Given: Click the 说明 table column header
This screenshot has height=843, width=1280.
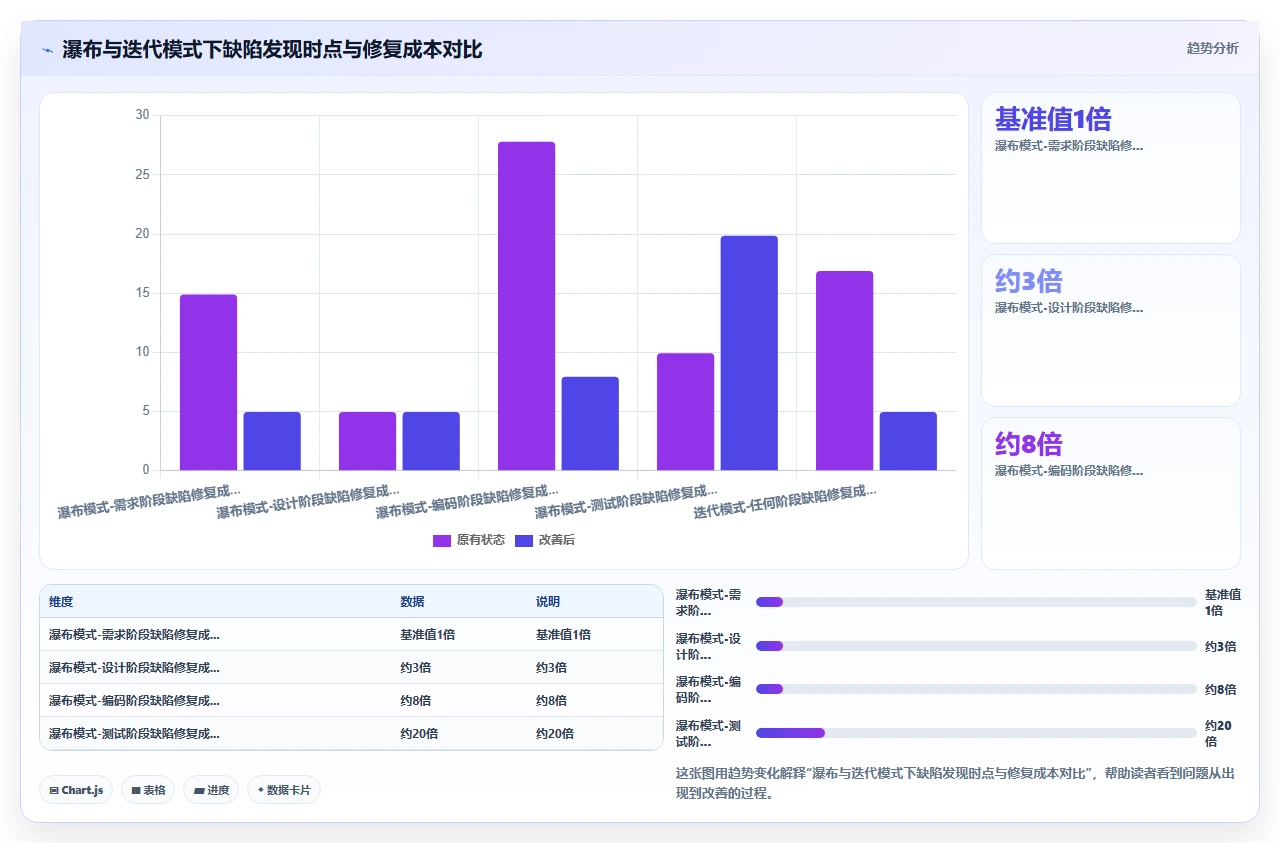Looking at the screenshot, I should (x=548, y=602).
